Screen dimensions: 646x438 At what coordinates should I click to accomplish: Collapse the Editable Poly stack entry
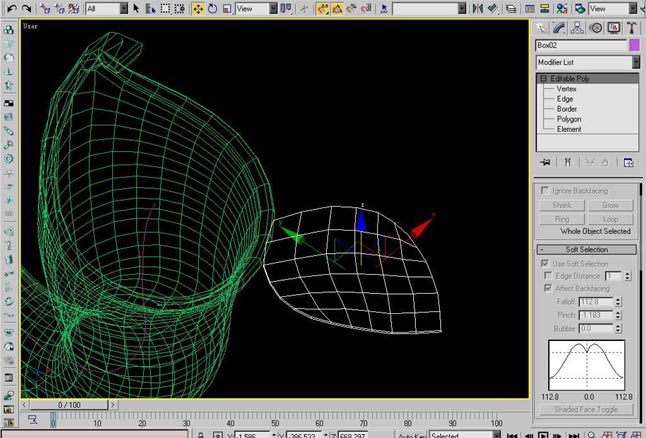pos(543,78)
